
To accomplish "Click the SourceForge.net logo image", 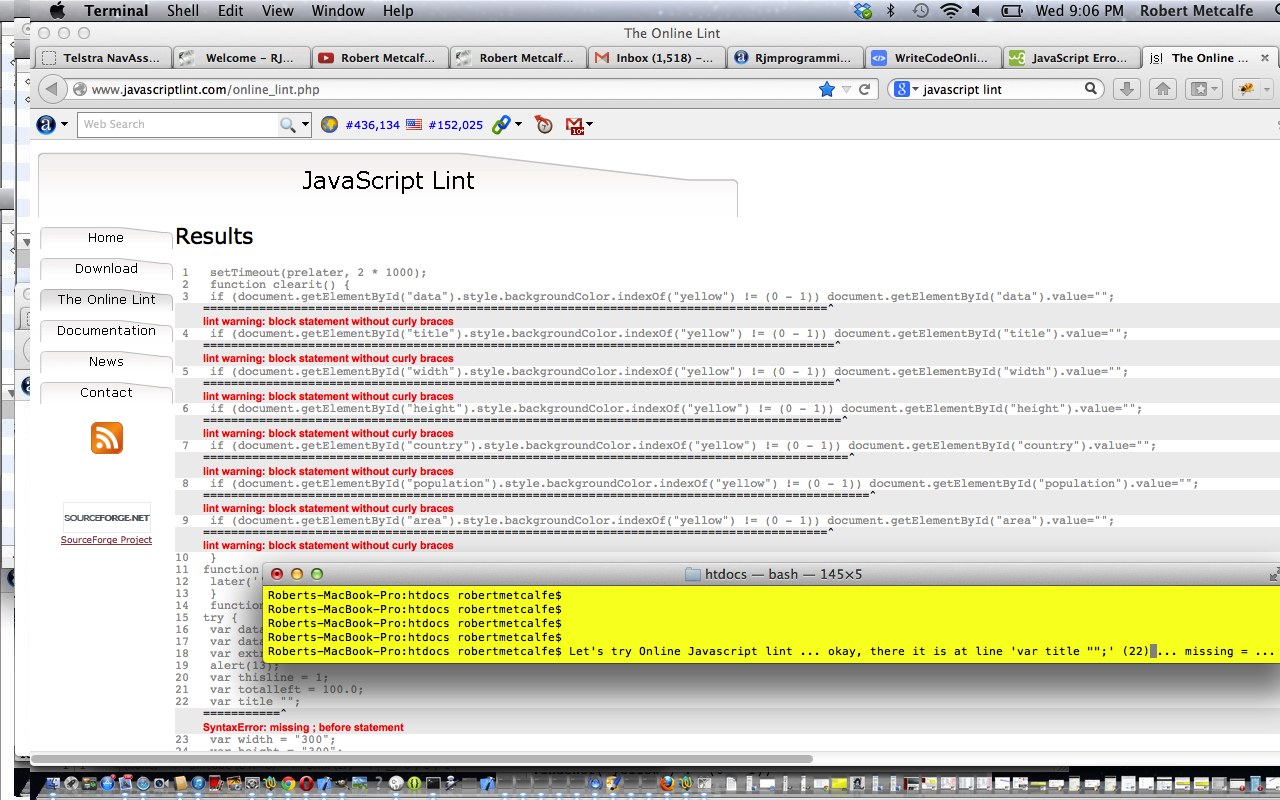I will (x=107, y=518).
